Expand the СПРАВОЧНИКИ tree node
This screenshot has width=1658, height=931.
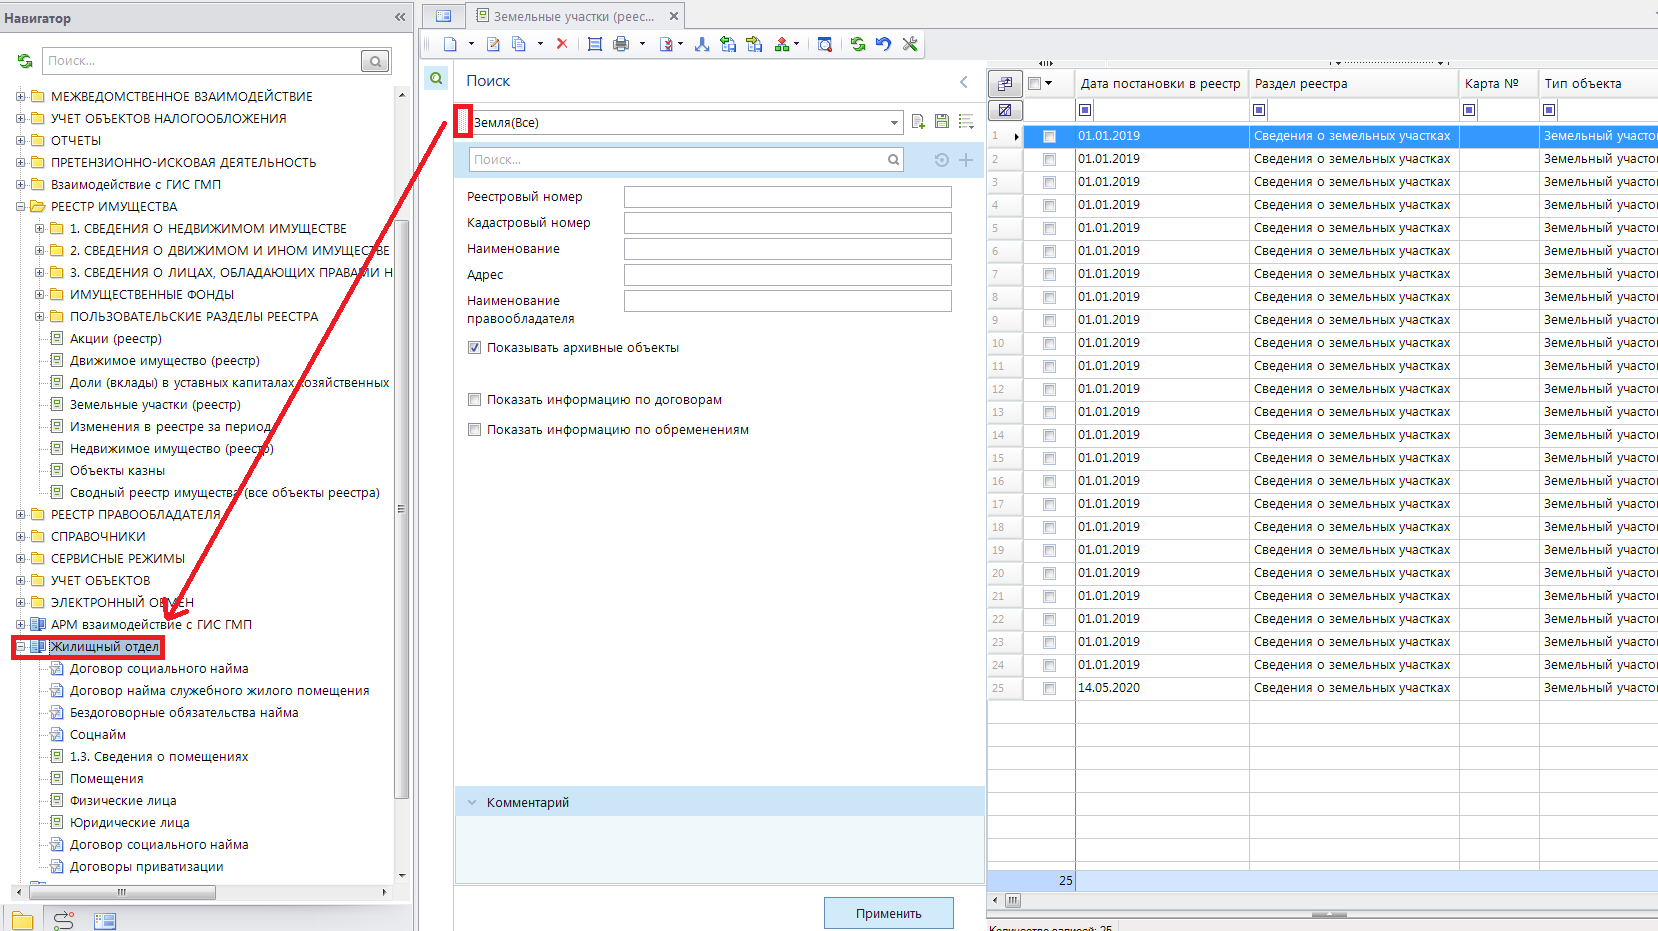click(x=20, y=536)
